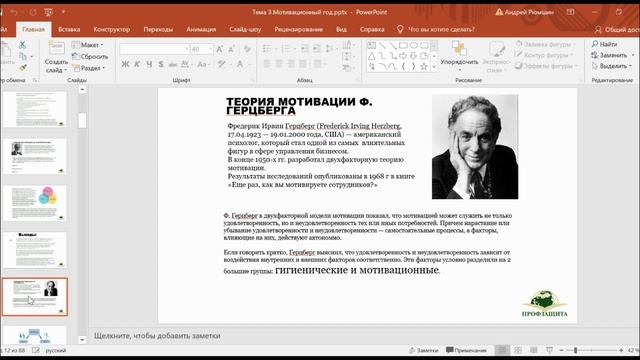The width and height of the screenshot is (640, 360).
Task: Switch to Reading view icon
Action: coord(533,350)
